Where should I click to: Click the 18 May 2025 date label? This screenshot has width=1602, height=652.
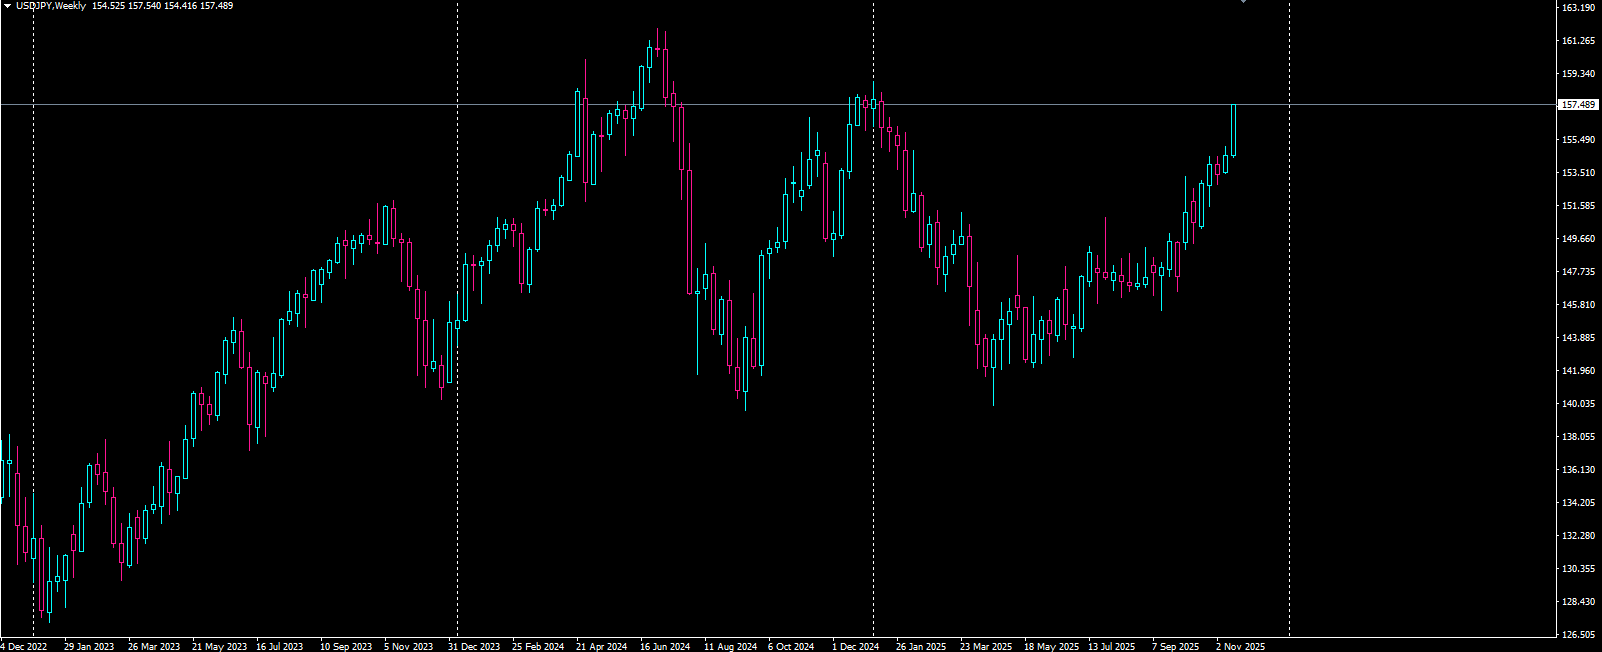point(1051,646)
